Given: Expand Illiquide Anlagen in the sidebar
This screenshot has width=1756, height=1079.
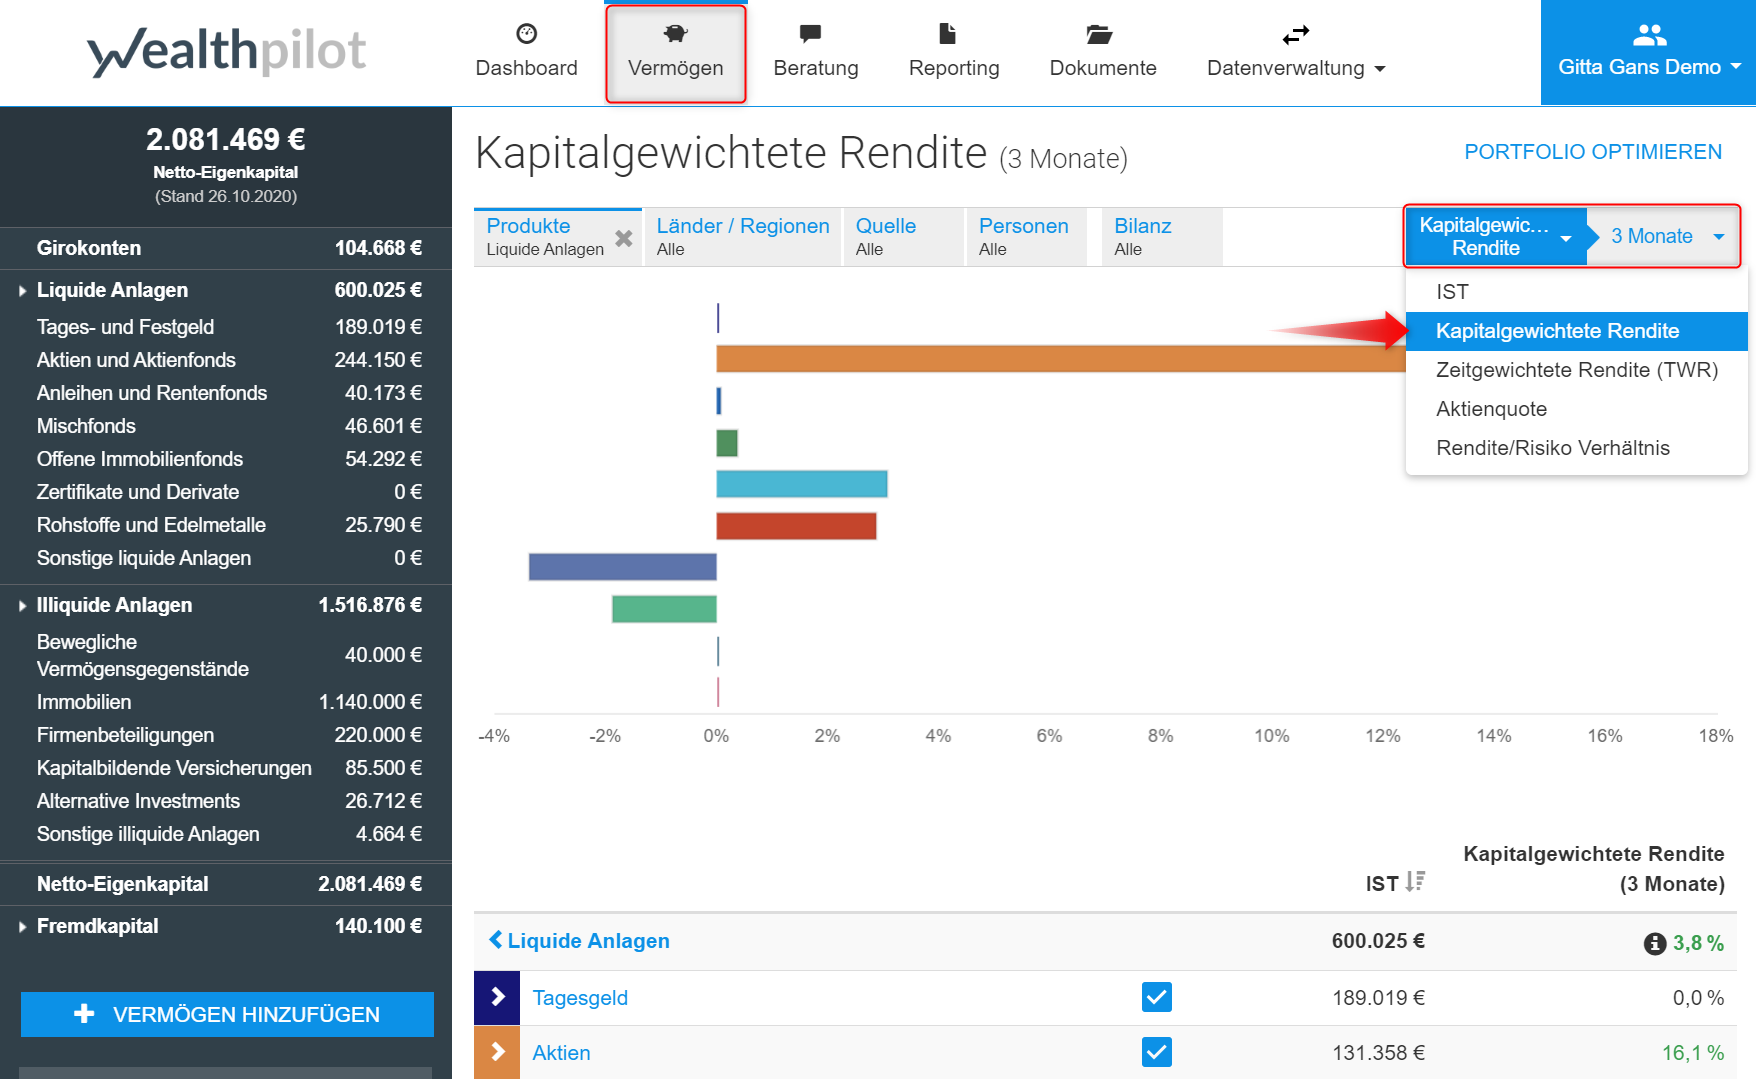Looking at the screenshot, I should [x=22, y=606].
